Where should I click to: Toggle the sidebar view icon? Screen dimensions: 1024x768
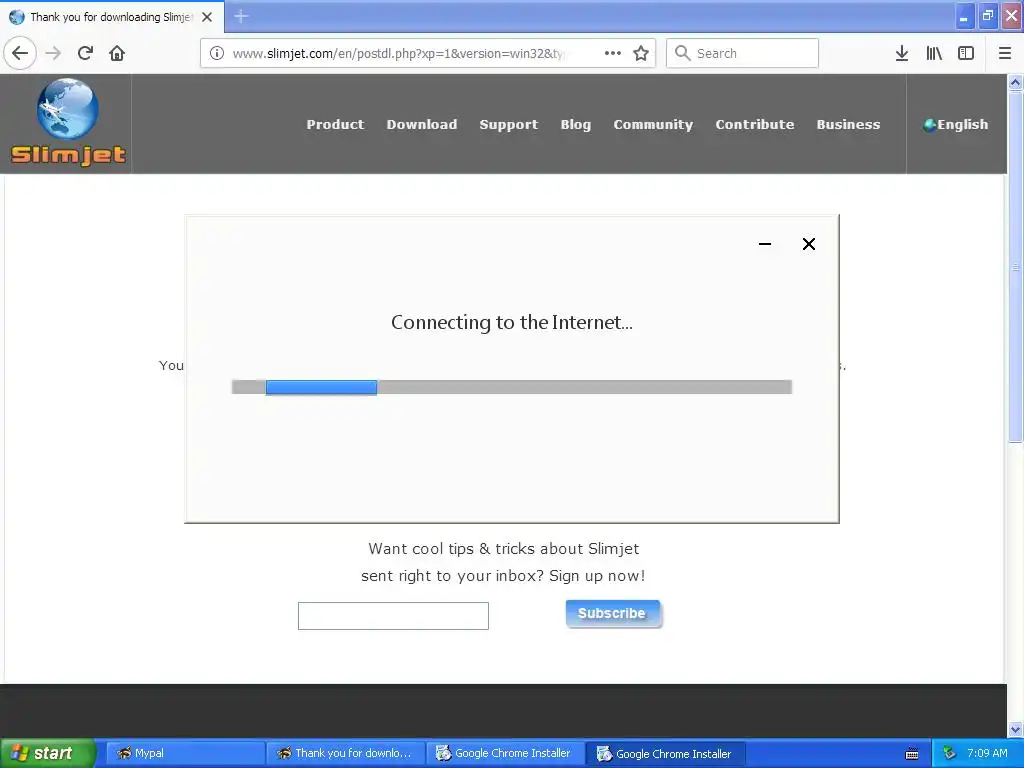click(x=966, y=53)
